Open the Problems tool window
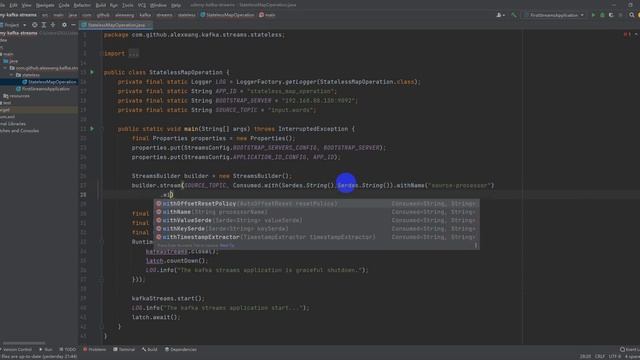 click(x=95, y=350)
